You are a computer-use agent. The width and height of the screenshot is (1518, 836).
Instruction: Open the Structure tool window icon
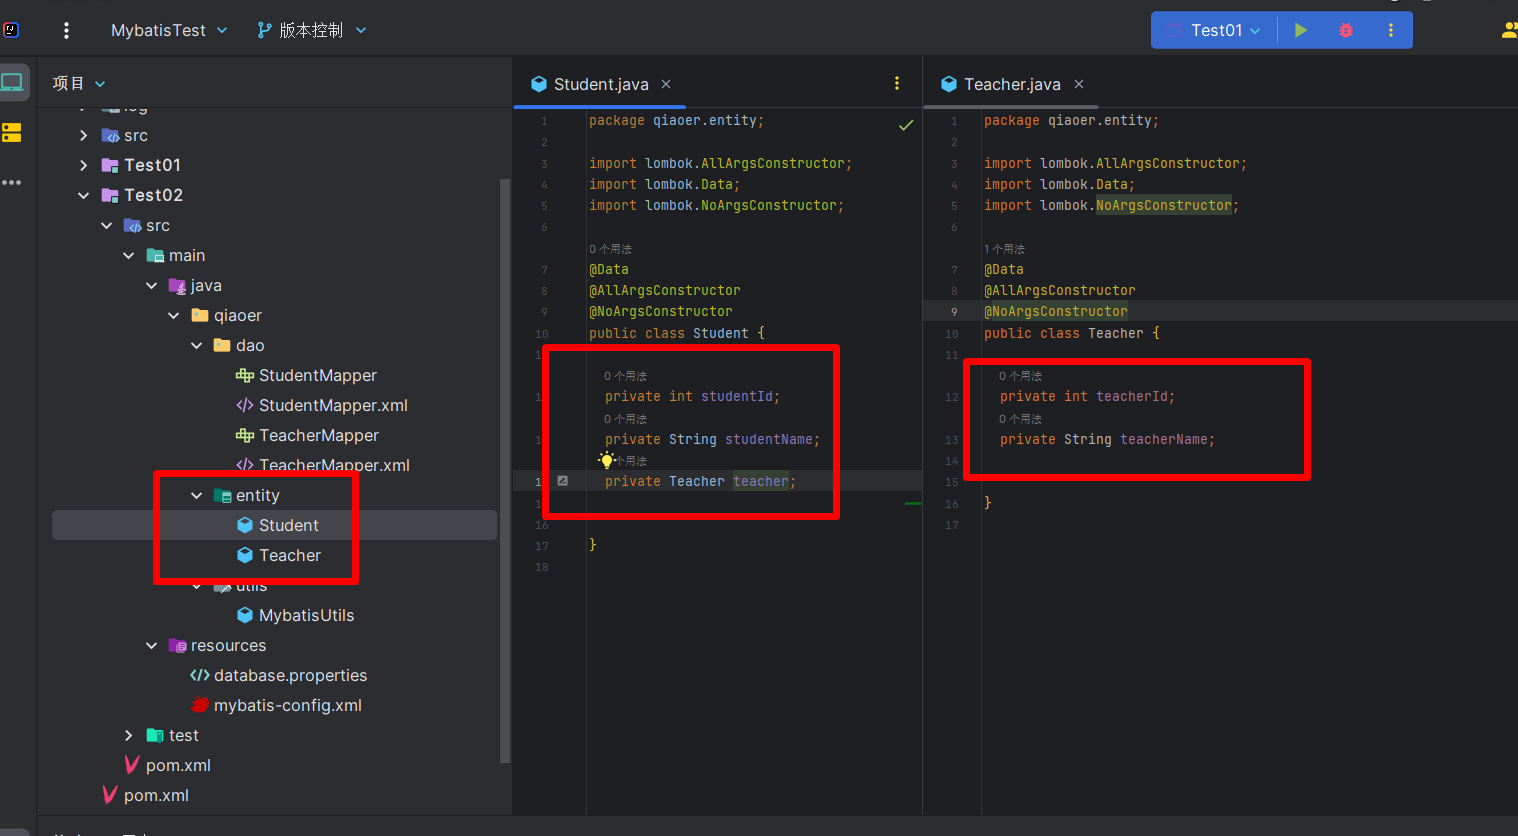12,132
